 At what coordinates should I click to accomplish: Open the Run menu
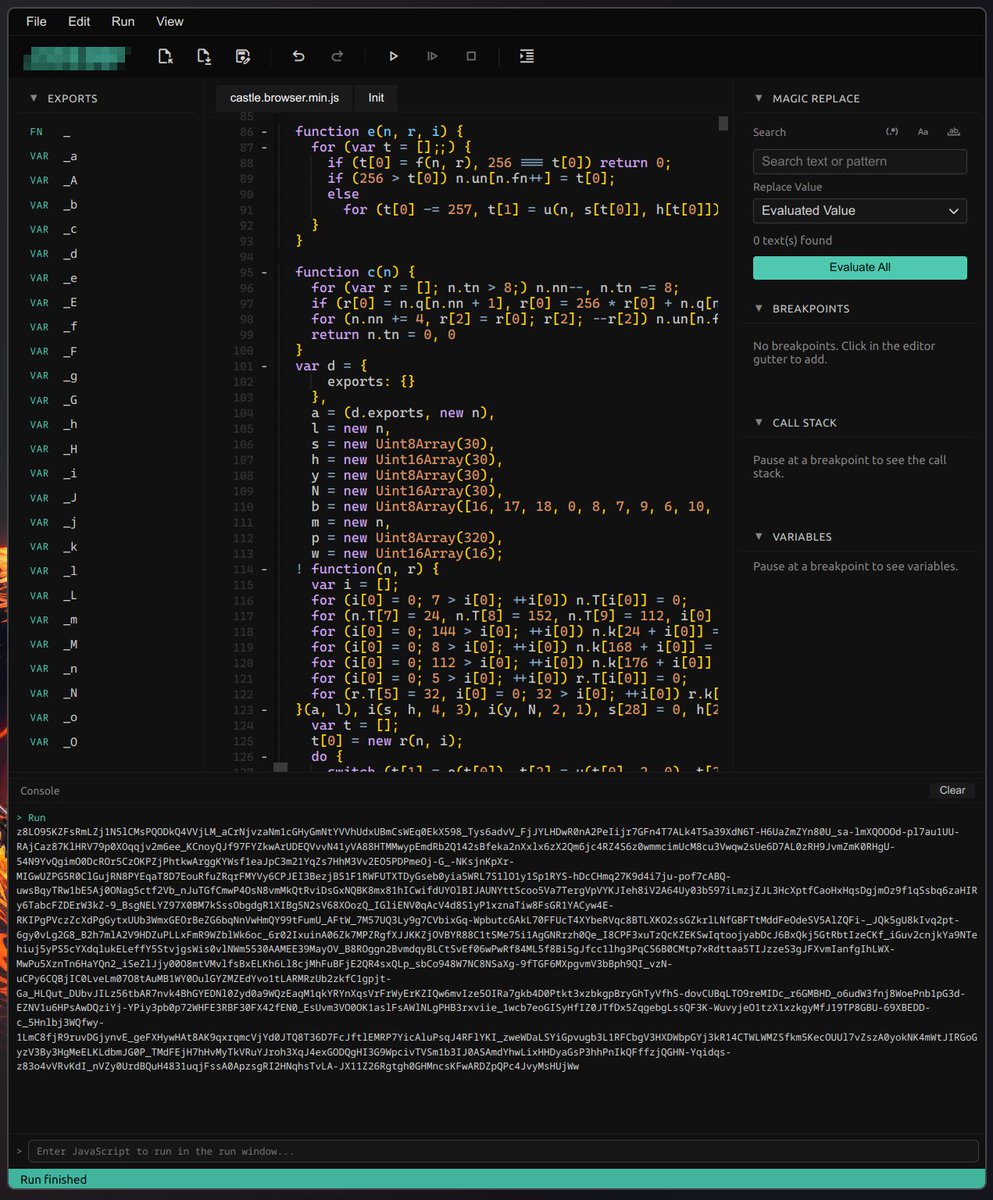123,21
